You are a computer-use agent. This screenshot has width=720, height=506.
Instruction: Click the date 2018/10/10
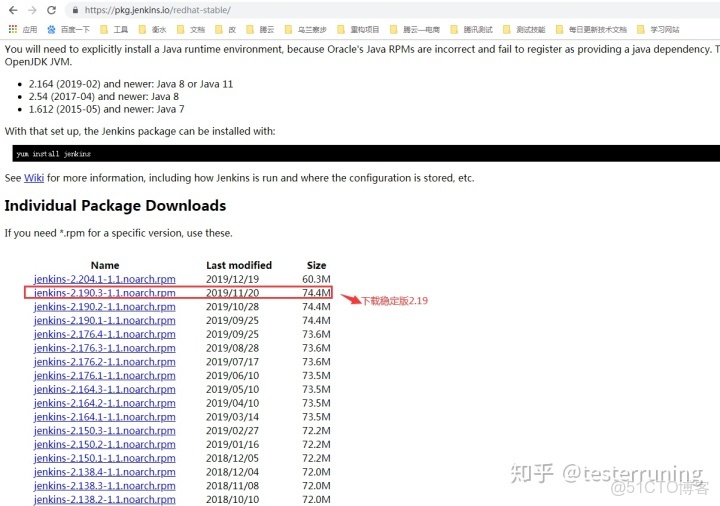point(232,500)
